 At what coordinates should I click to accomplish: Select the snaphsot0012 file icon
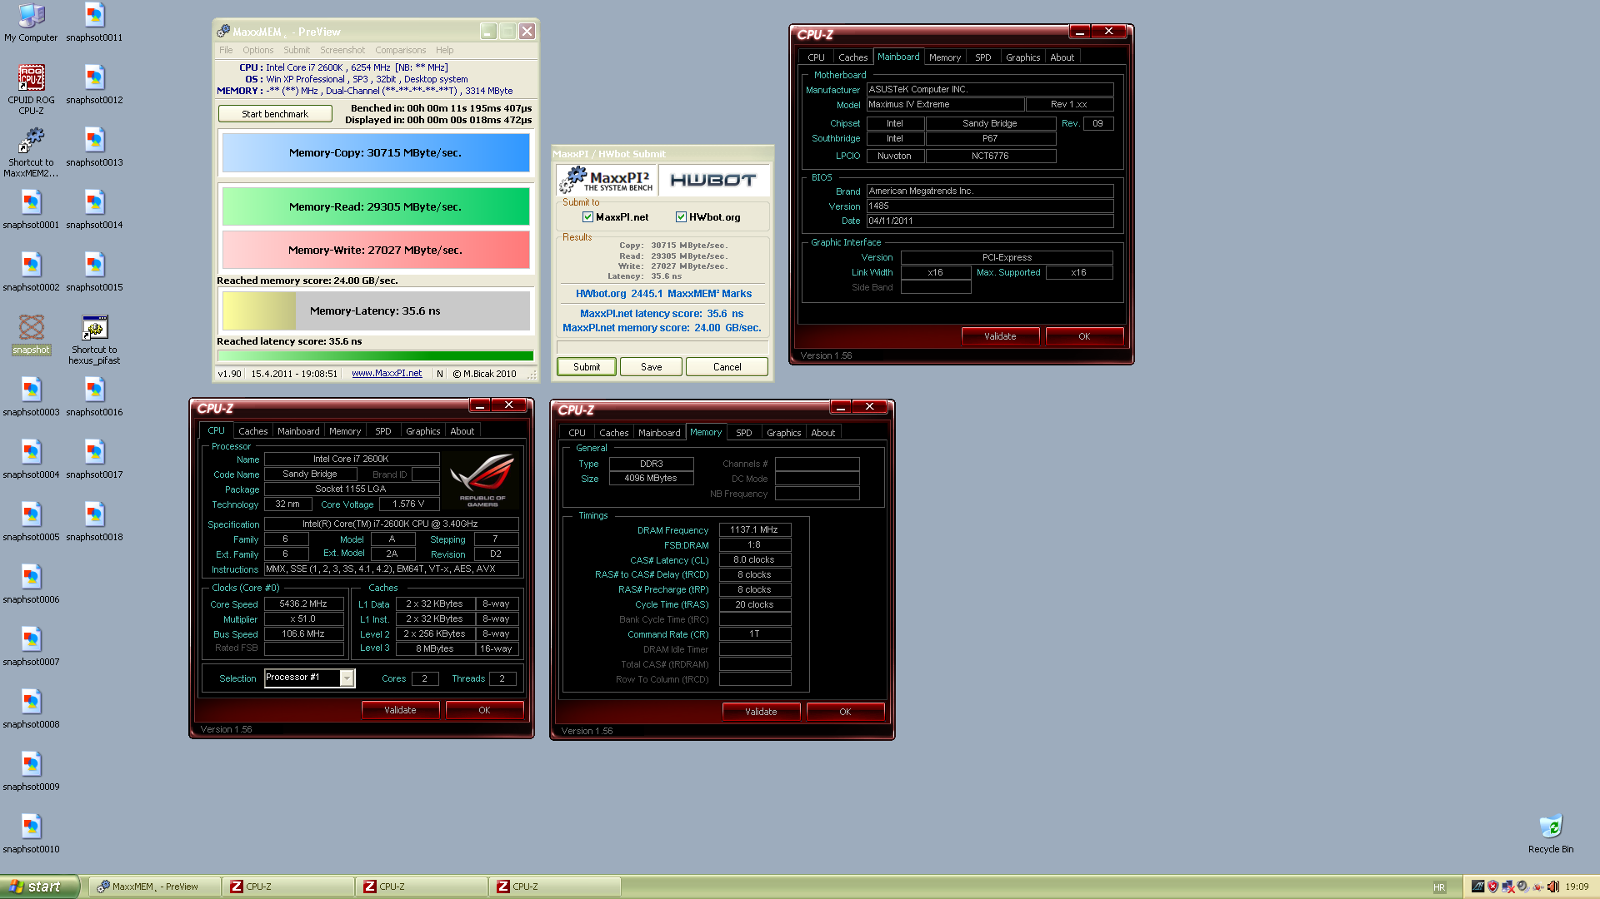[x=94, y=85]
